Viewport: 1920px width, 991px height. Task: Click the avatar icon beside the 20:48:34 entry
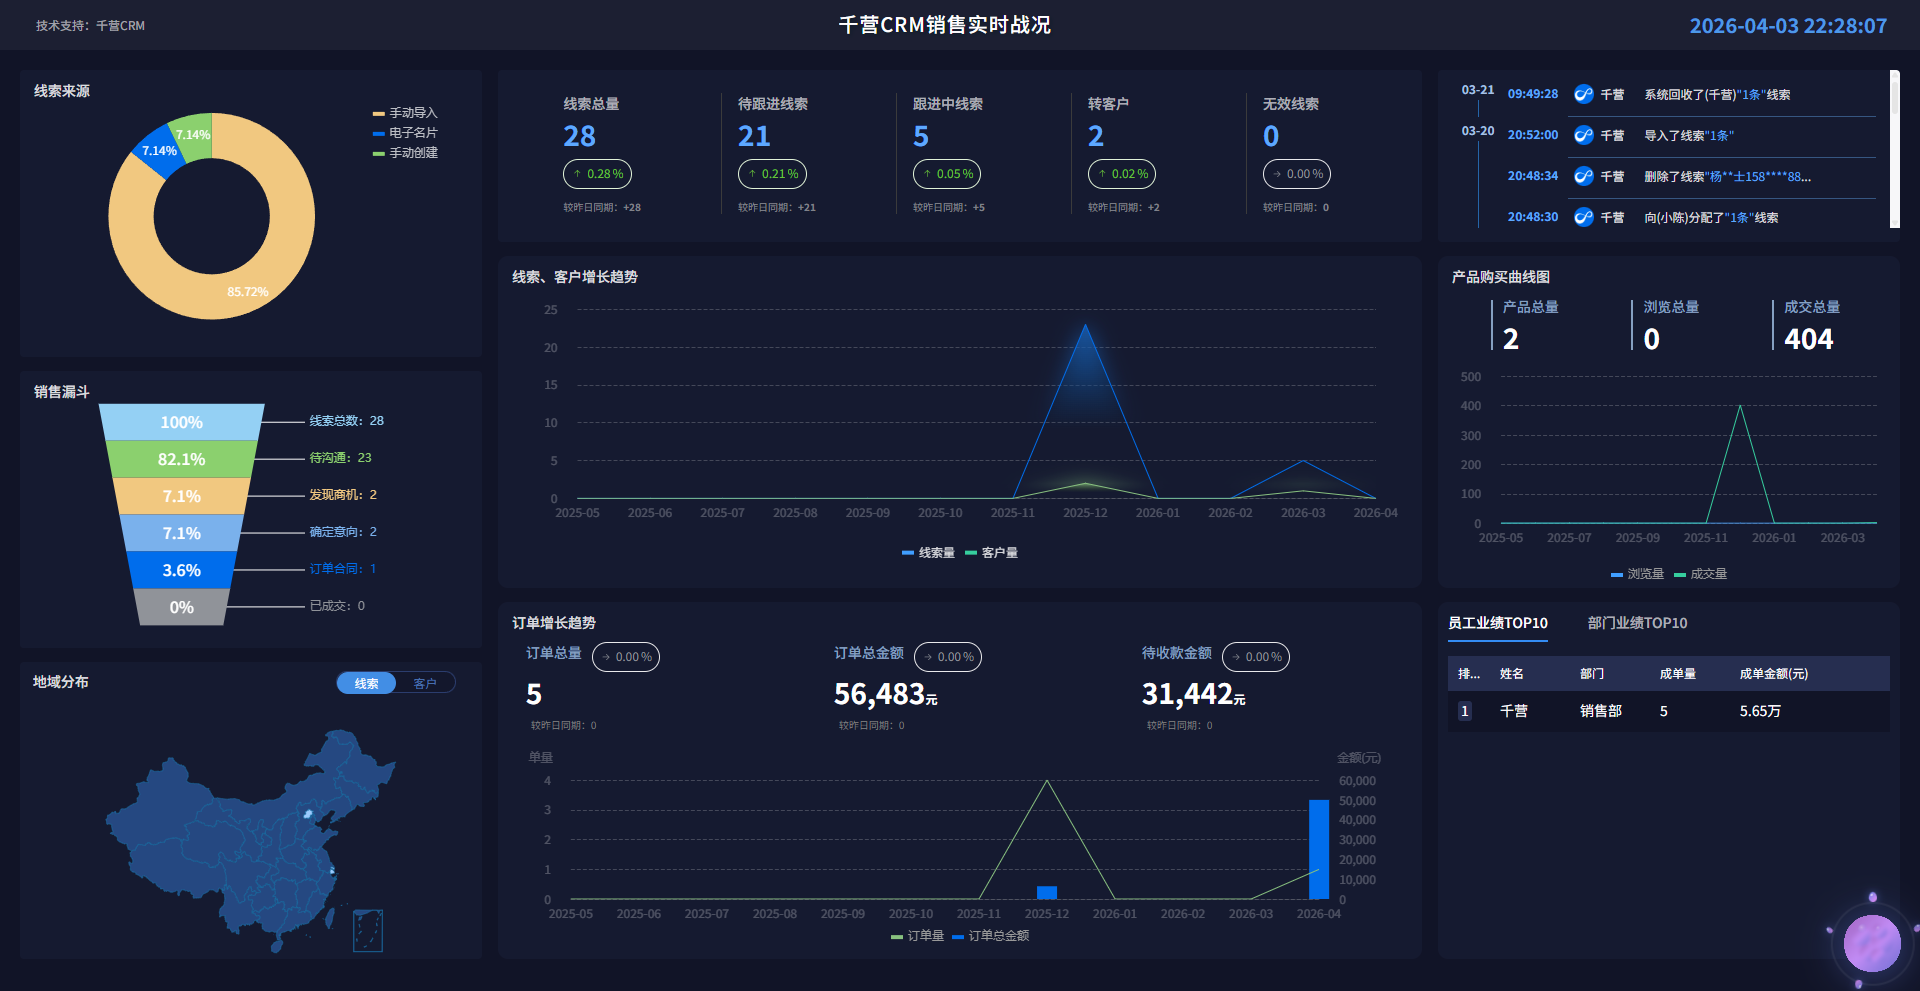coord(1583,176)
